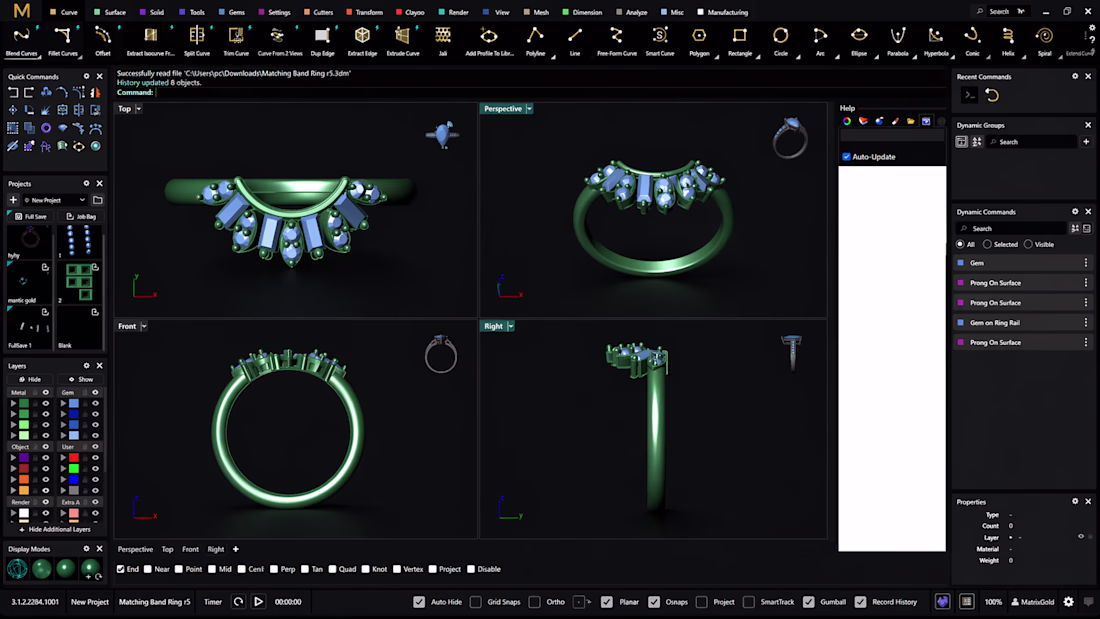Open the Perspective viewport dropdown arrow
The image size is (1100, 619).
click(x=529, y=109)
